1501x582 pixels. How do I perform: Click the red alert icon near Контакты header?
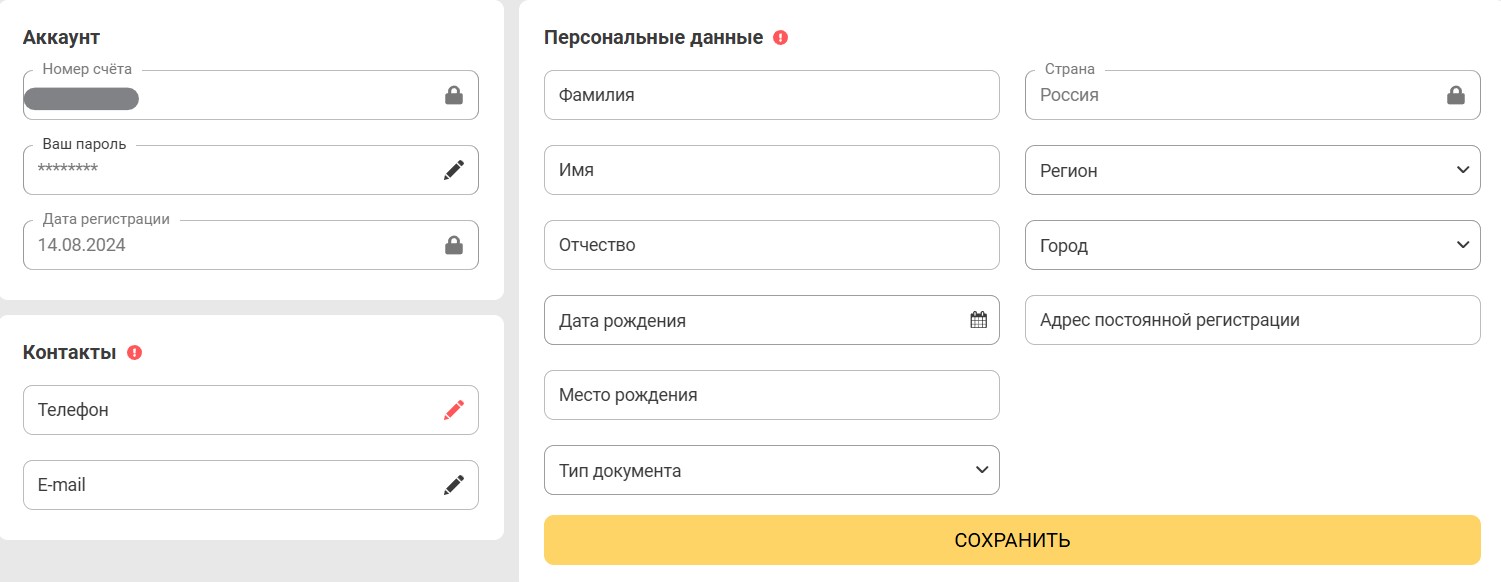pyautogui.click(x=135, y=352)
